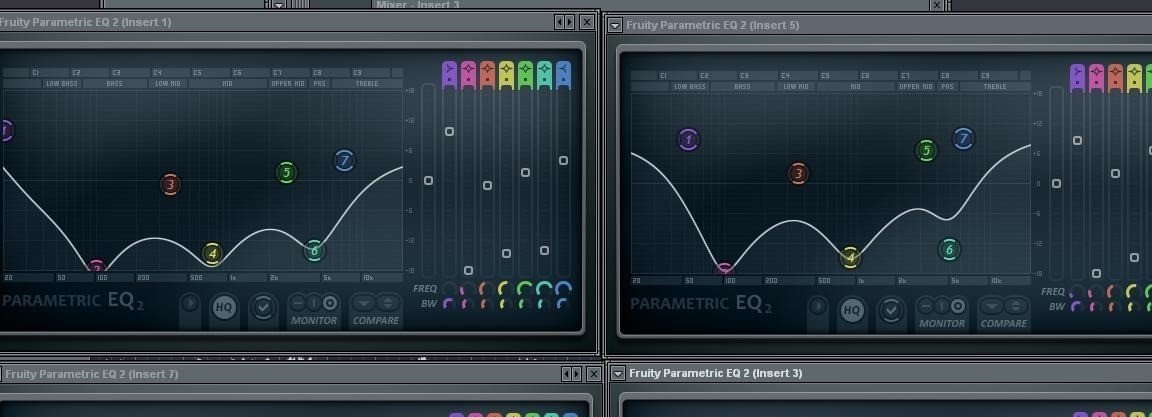
Task: Adjust band 1 gain slider in Insert 1 EQ
Action: click(449, 131)
